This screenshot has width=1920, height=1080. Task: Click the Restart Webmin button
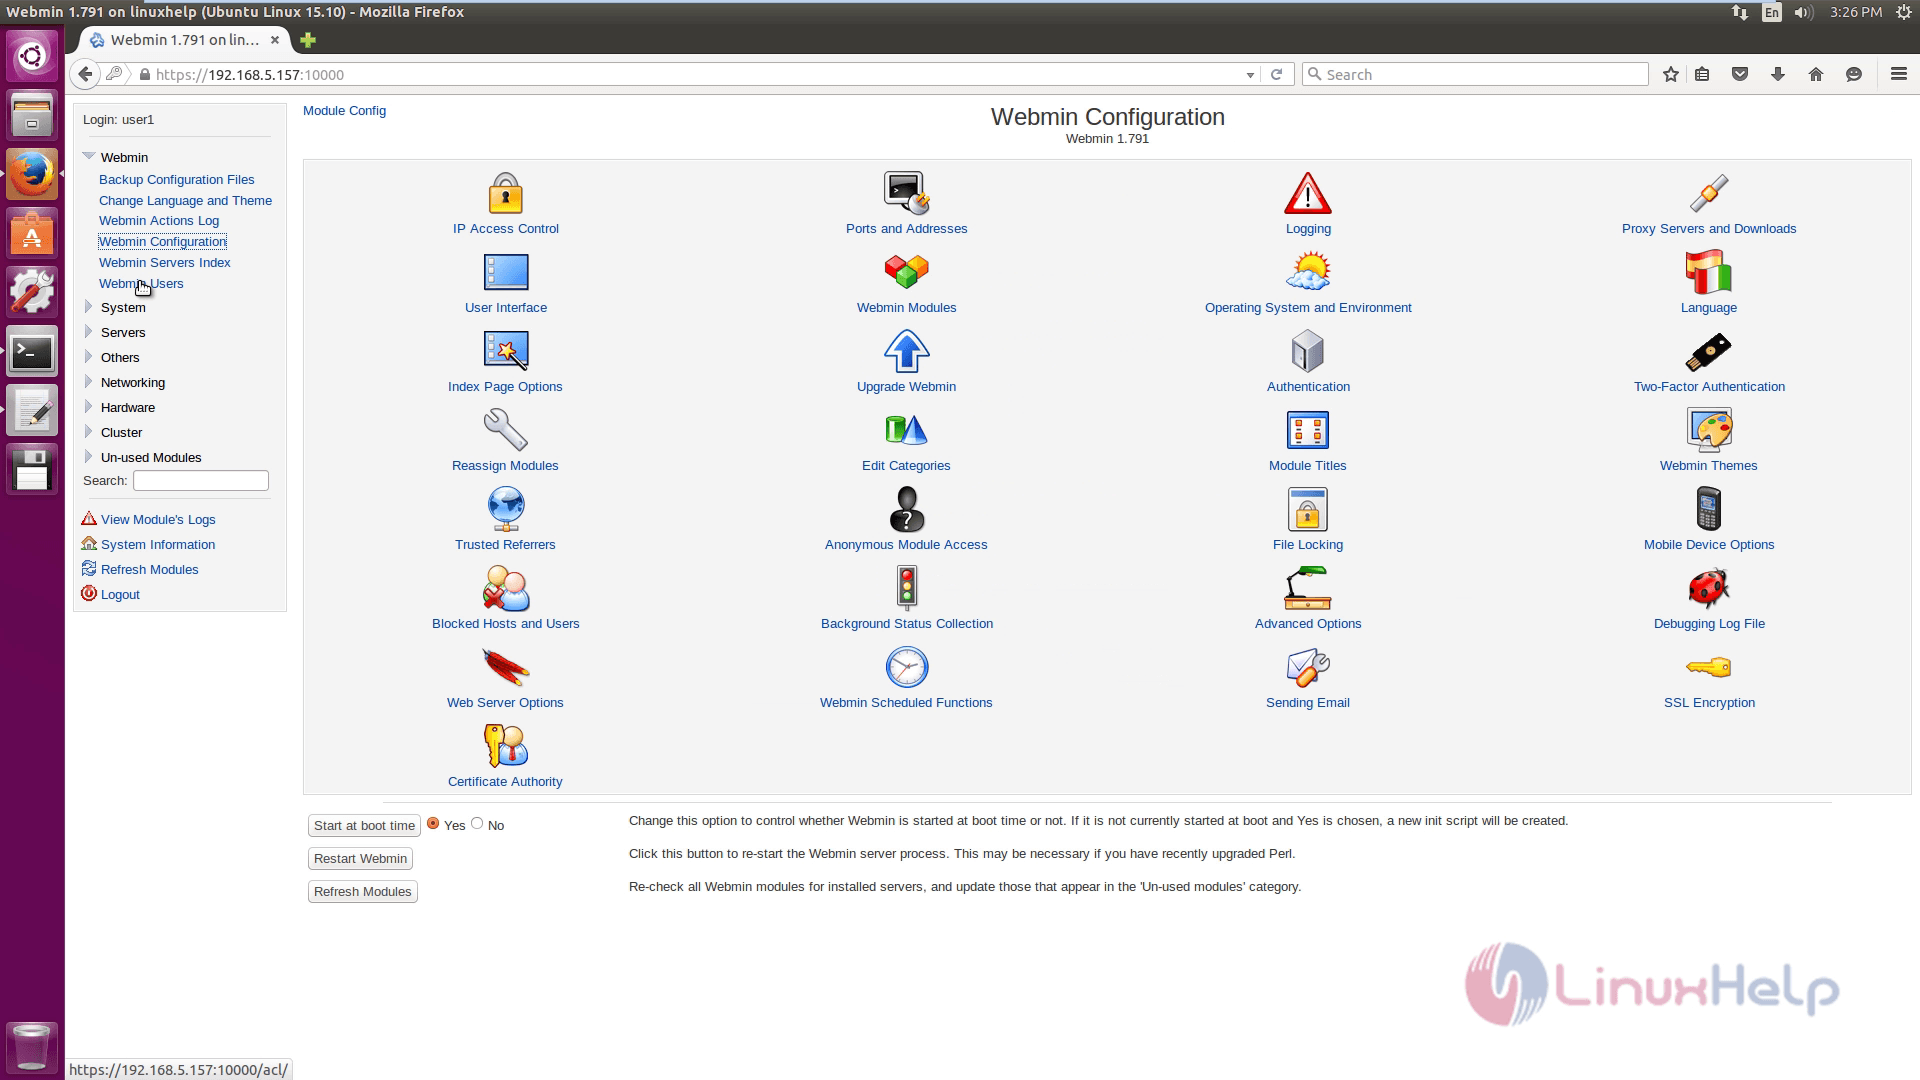point(360,859)
